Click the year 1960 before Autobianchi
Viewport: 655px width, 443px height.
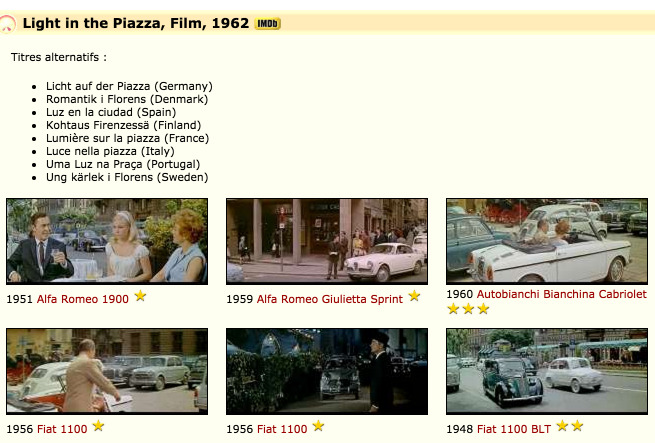[460, 294]
